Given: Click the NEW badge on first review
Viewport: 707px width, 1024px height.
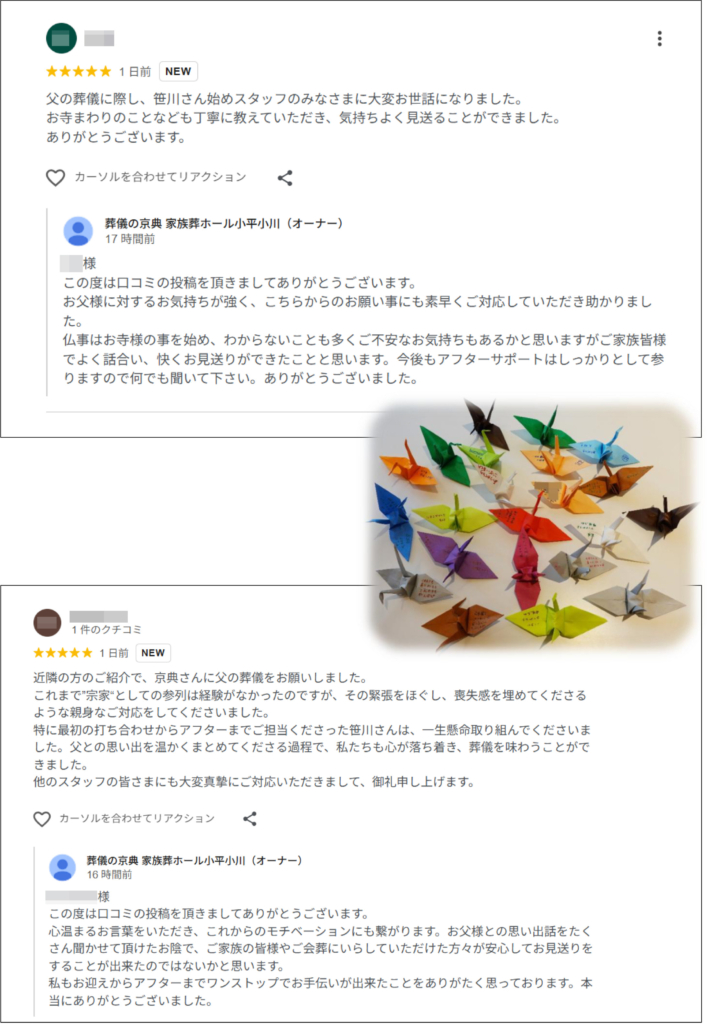Looking at the screenshot, I should tap(178, 71).
